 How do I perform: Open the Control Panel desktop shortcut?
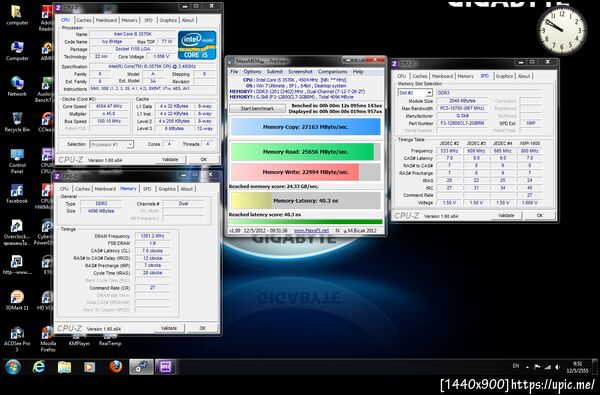pyautogui.click(x=17, y=161)
